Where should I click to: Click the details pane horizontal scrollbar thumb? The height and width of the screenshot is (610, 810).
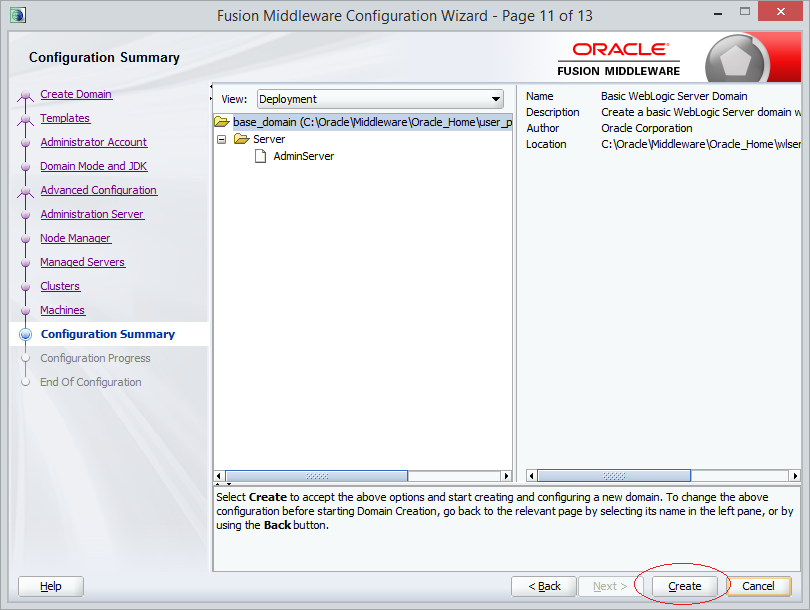click(x=614, y=476)
